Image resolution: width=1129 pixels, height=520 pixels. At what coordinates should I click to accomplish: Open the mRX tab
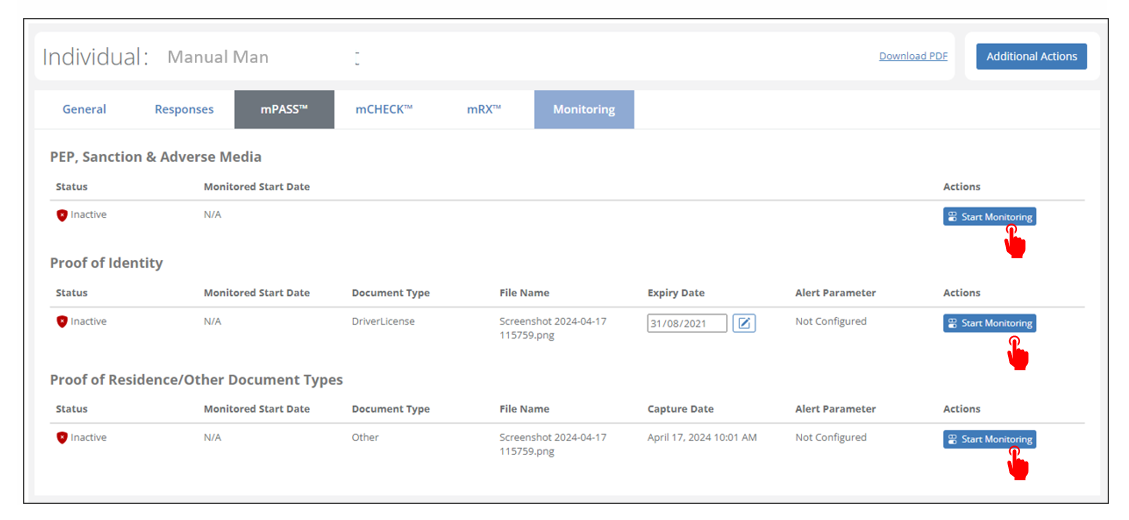coord(484,110)
